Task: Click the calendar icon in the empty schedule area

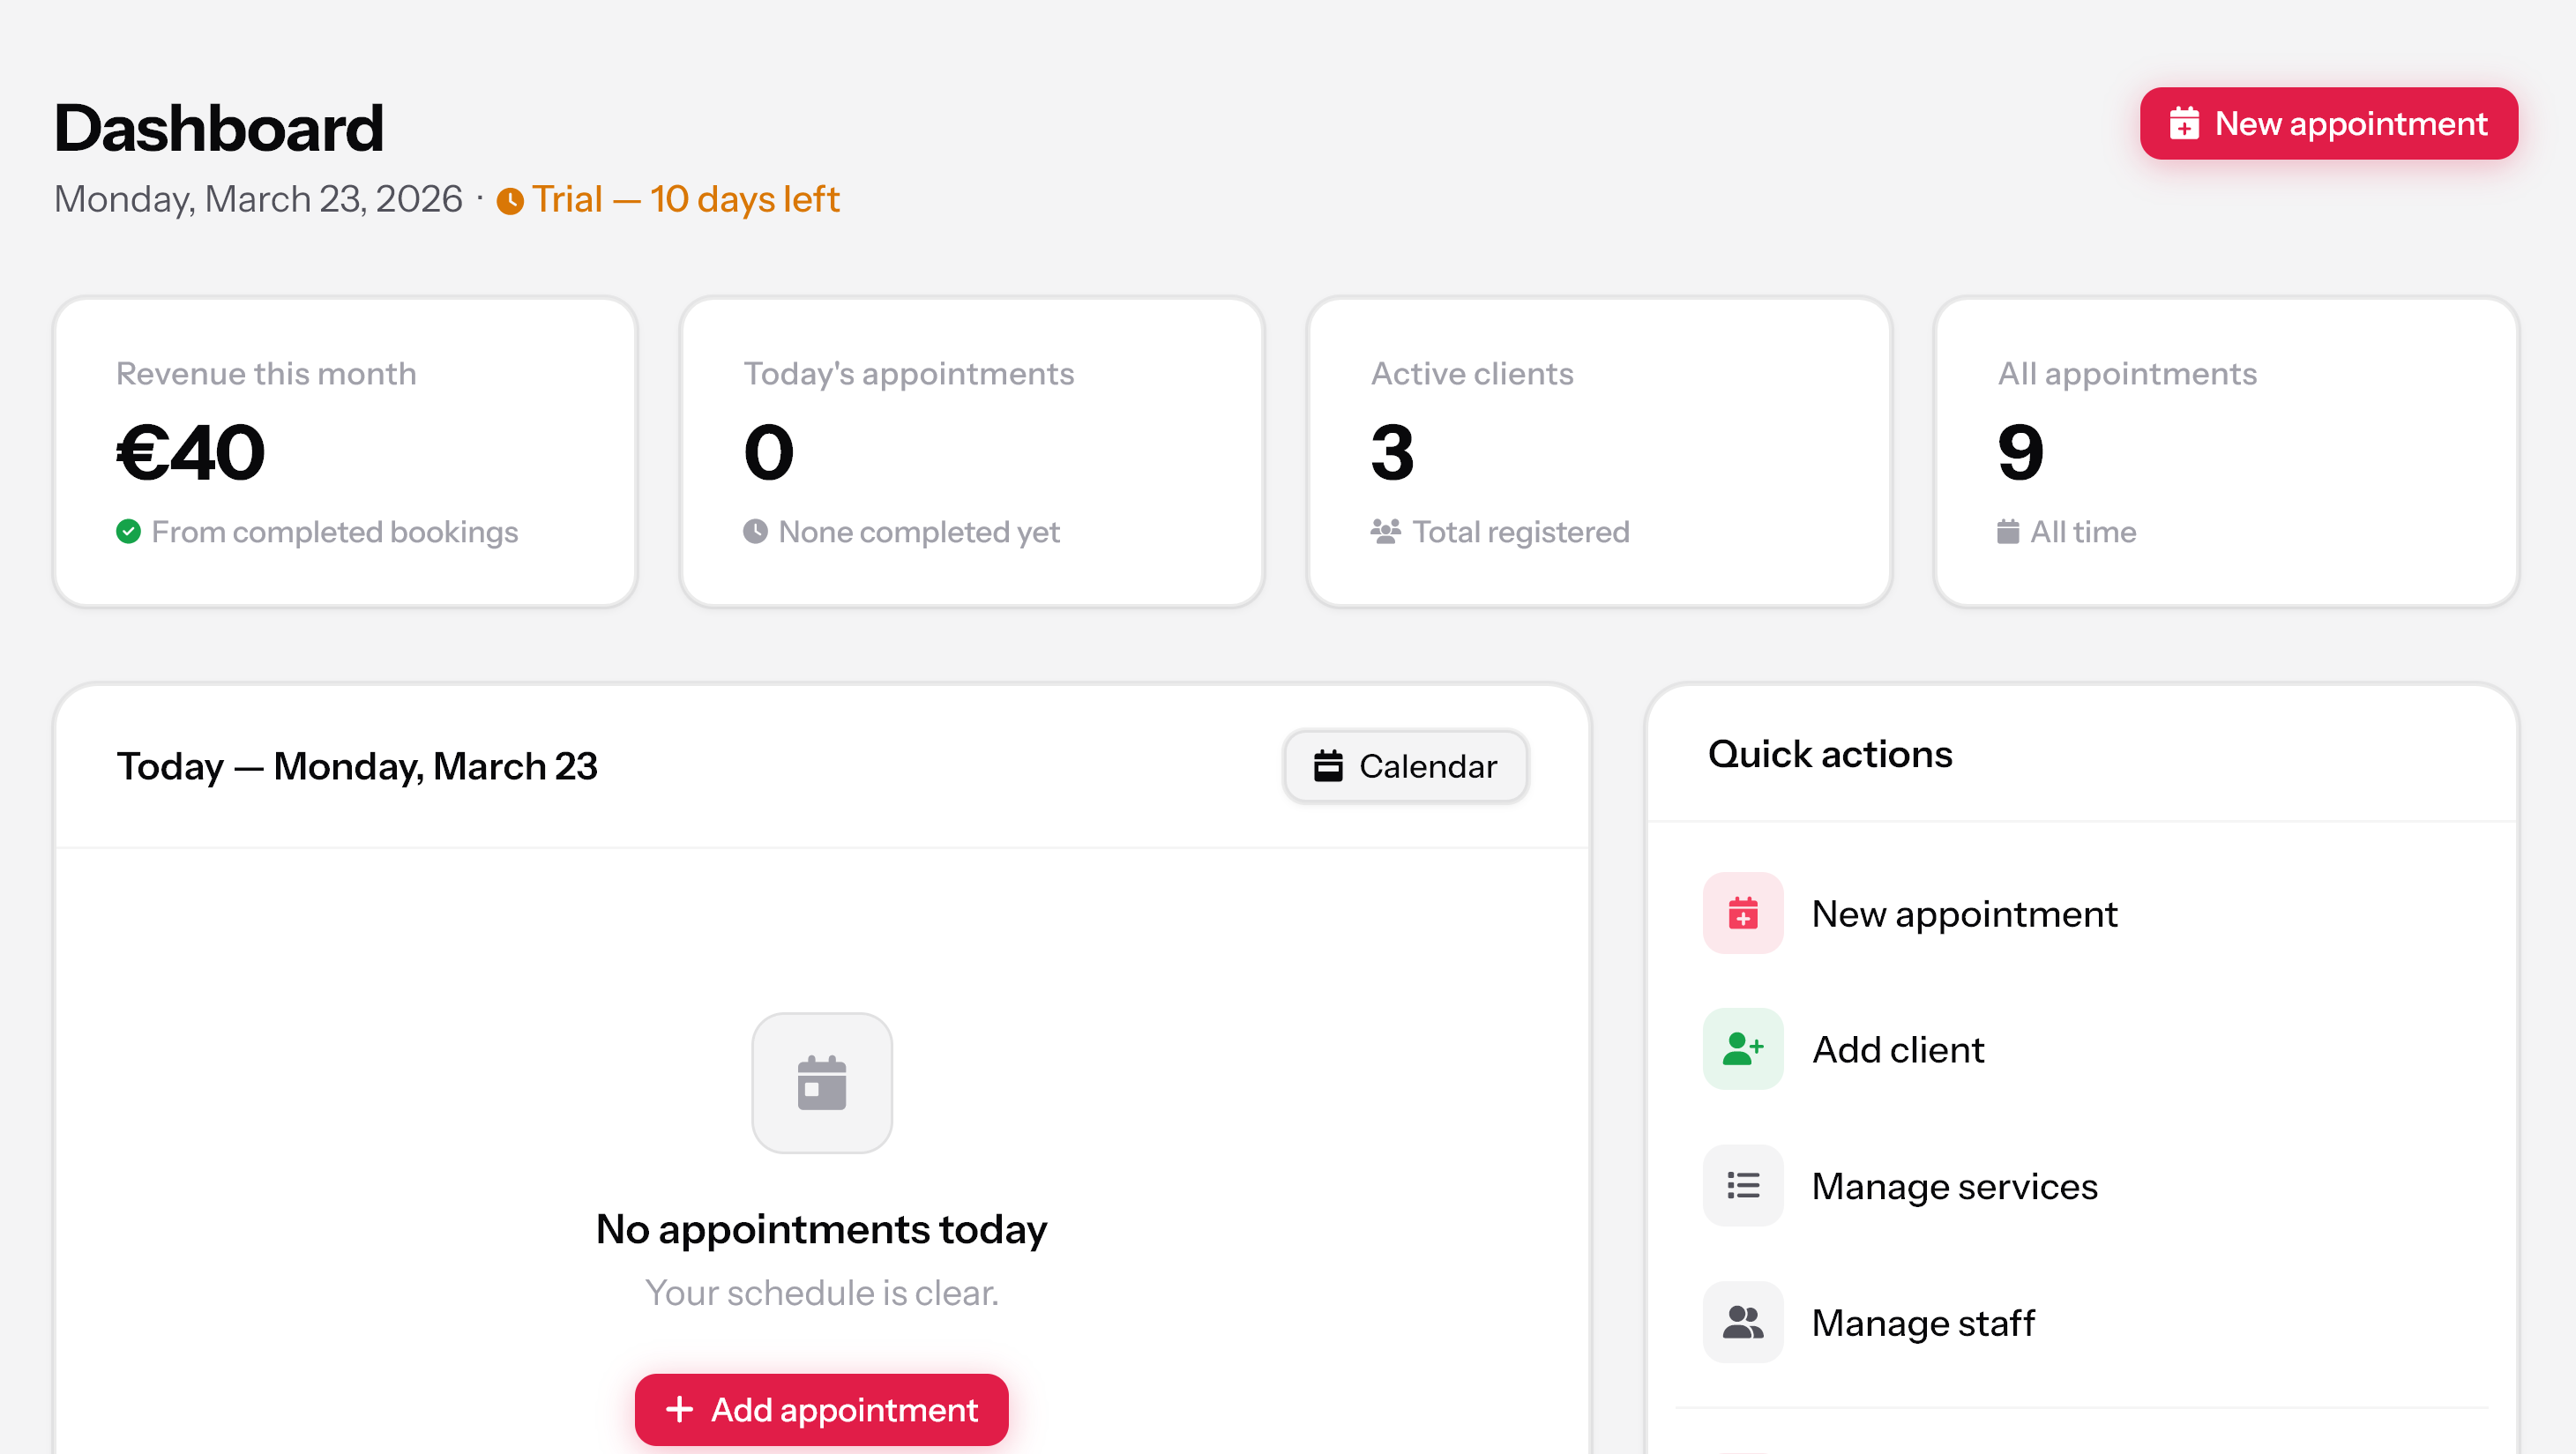Action: click(822, 1083)
